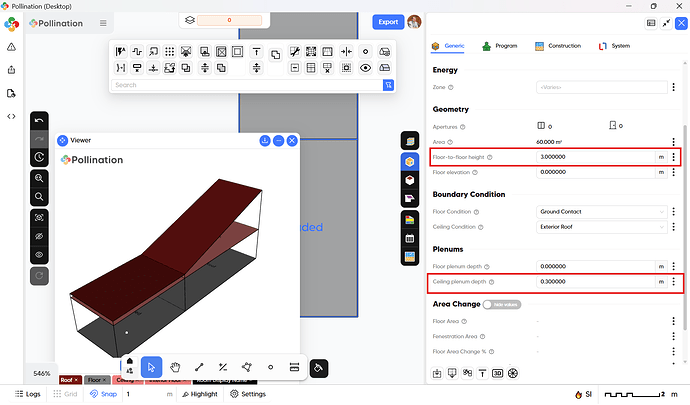Open options for Floor elevation row
This screenshot has height=405, width=690.
pos(673,172)
